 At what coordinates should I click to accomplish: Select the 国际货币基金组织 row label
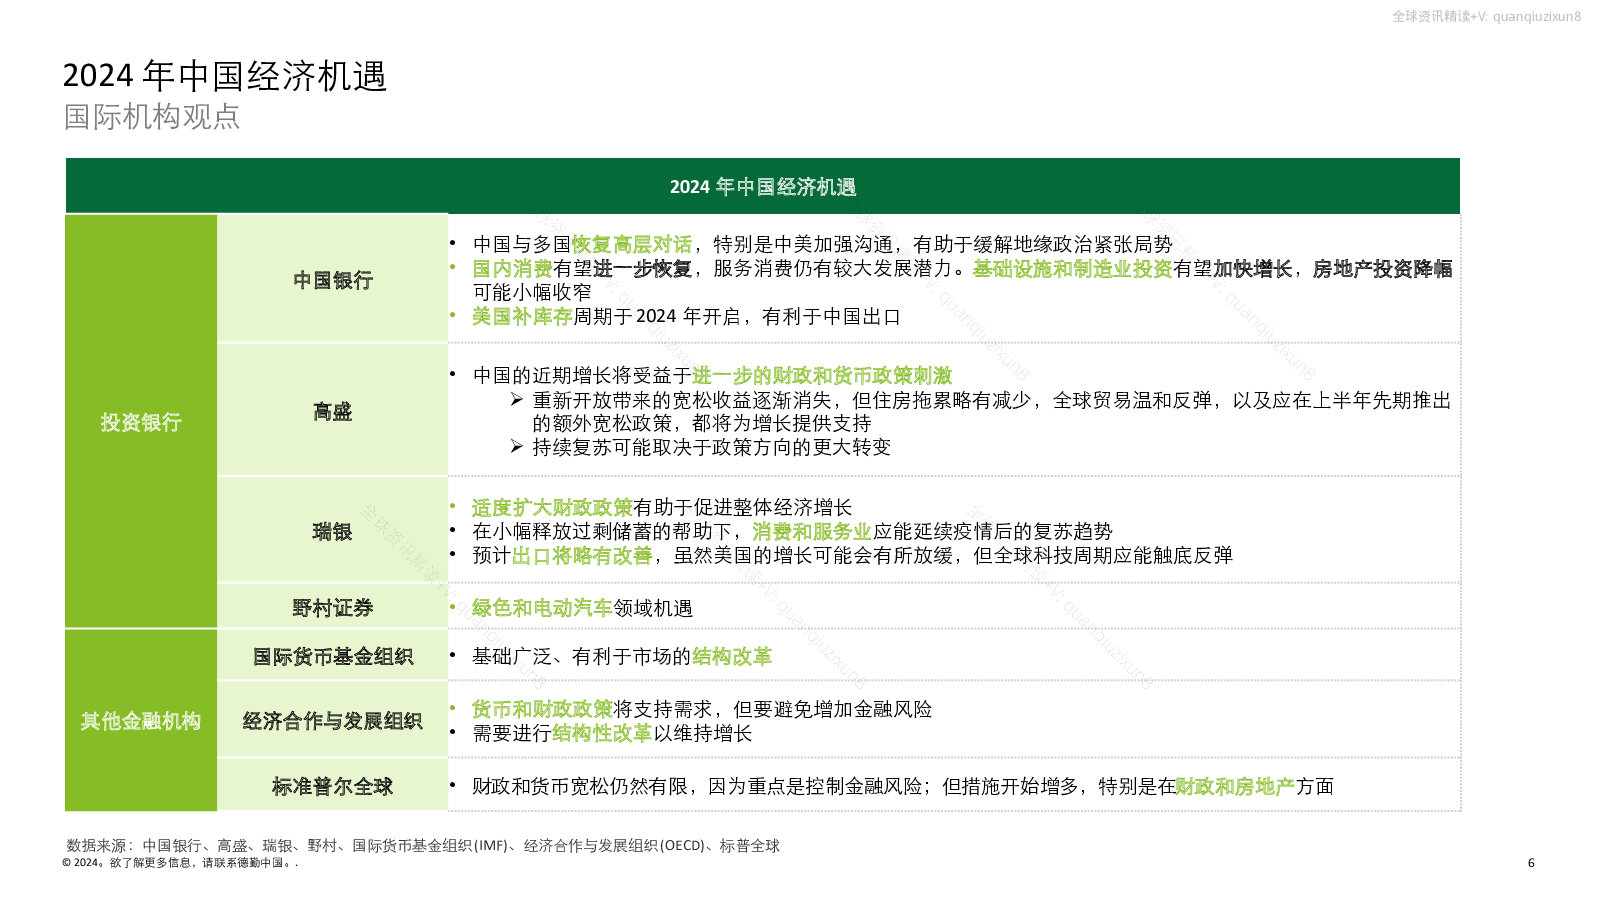(x=332, y=657)
